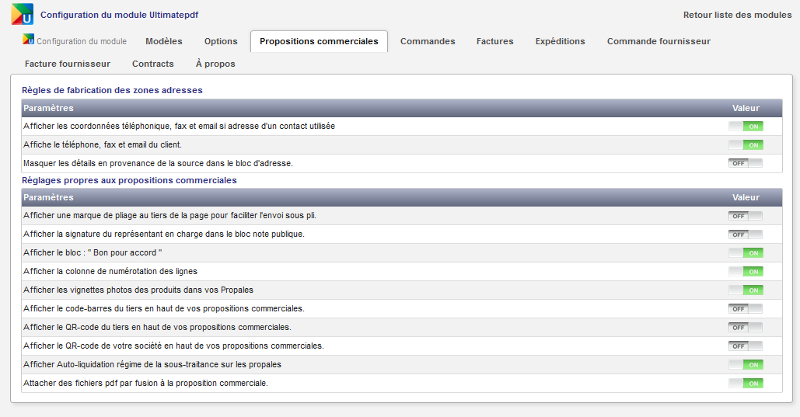Image resolution: width=800 pixels, height=417 pixels.
Task: Disable showing contact phone, fax and email
Action: click(745, 126)
